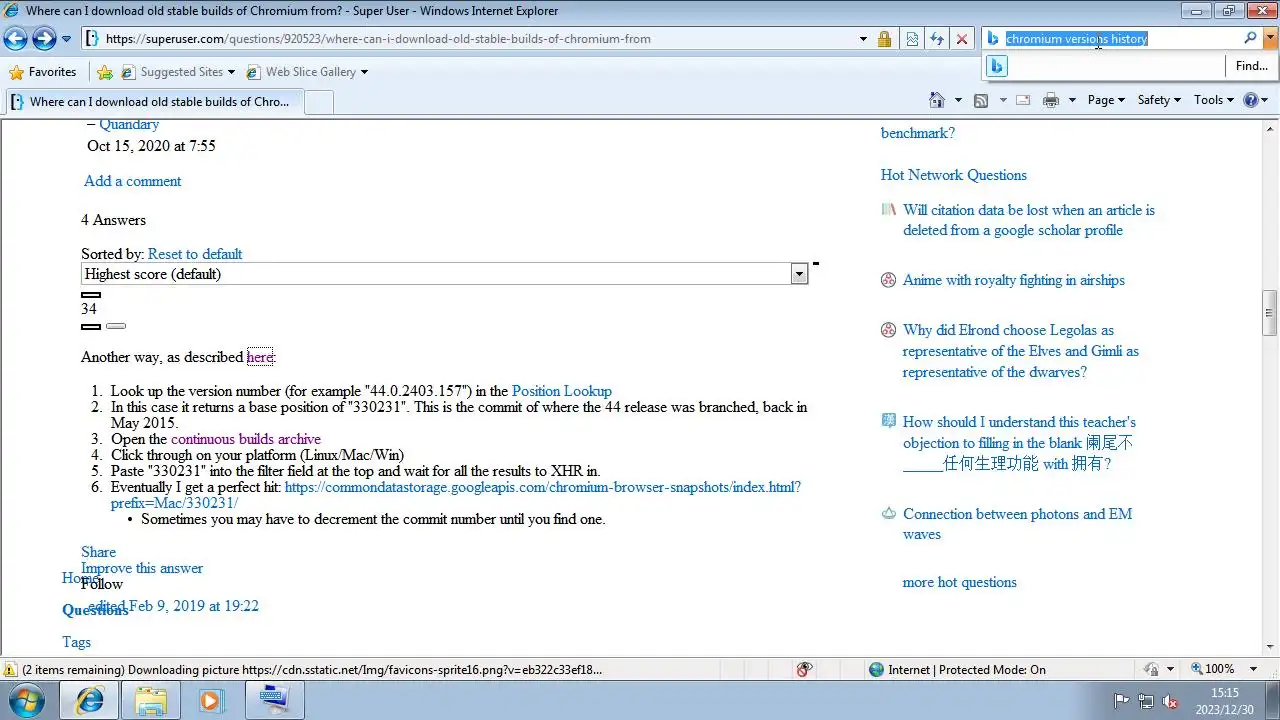Click the Hot Network Questions heading
The width and height of the screenshot is (1280, 720).
pos(954,175)
